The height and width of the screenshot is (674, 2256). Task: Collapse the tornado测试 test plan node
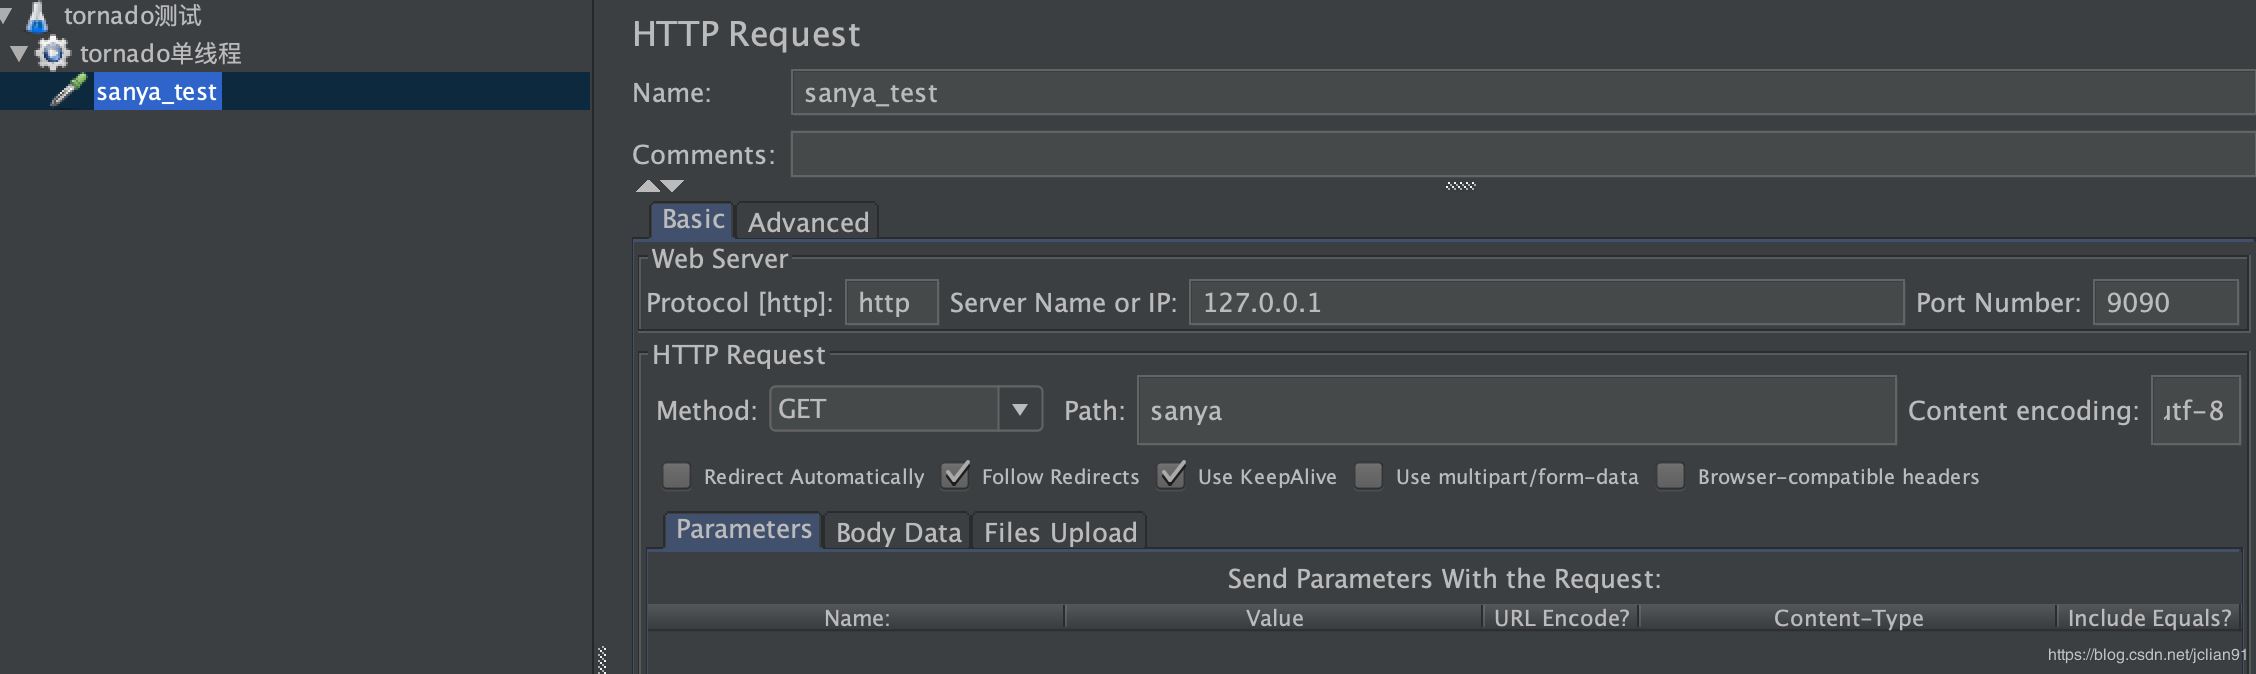(x=5, y=15)
